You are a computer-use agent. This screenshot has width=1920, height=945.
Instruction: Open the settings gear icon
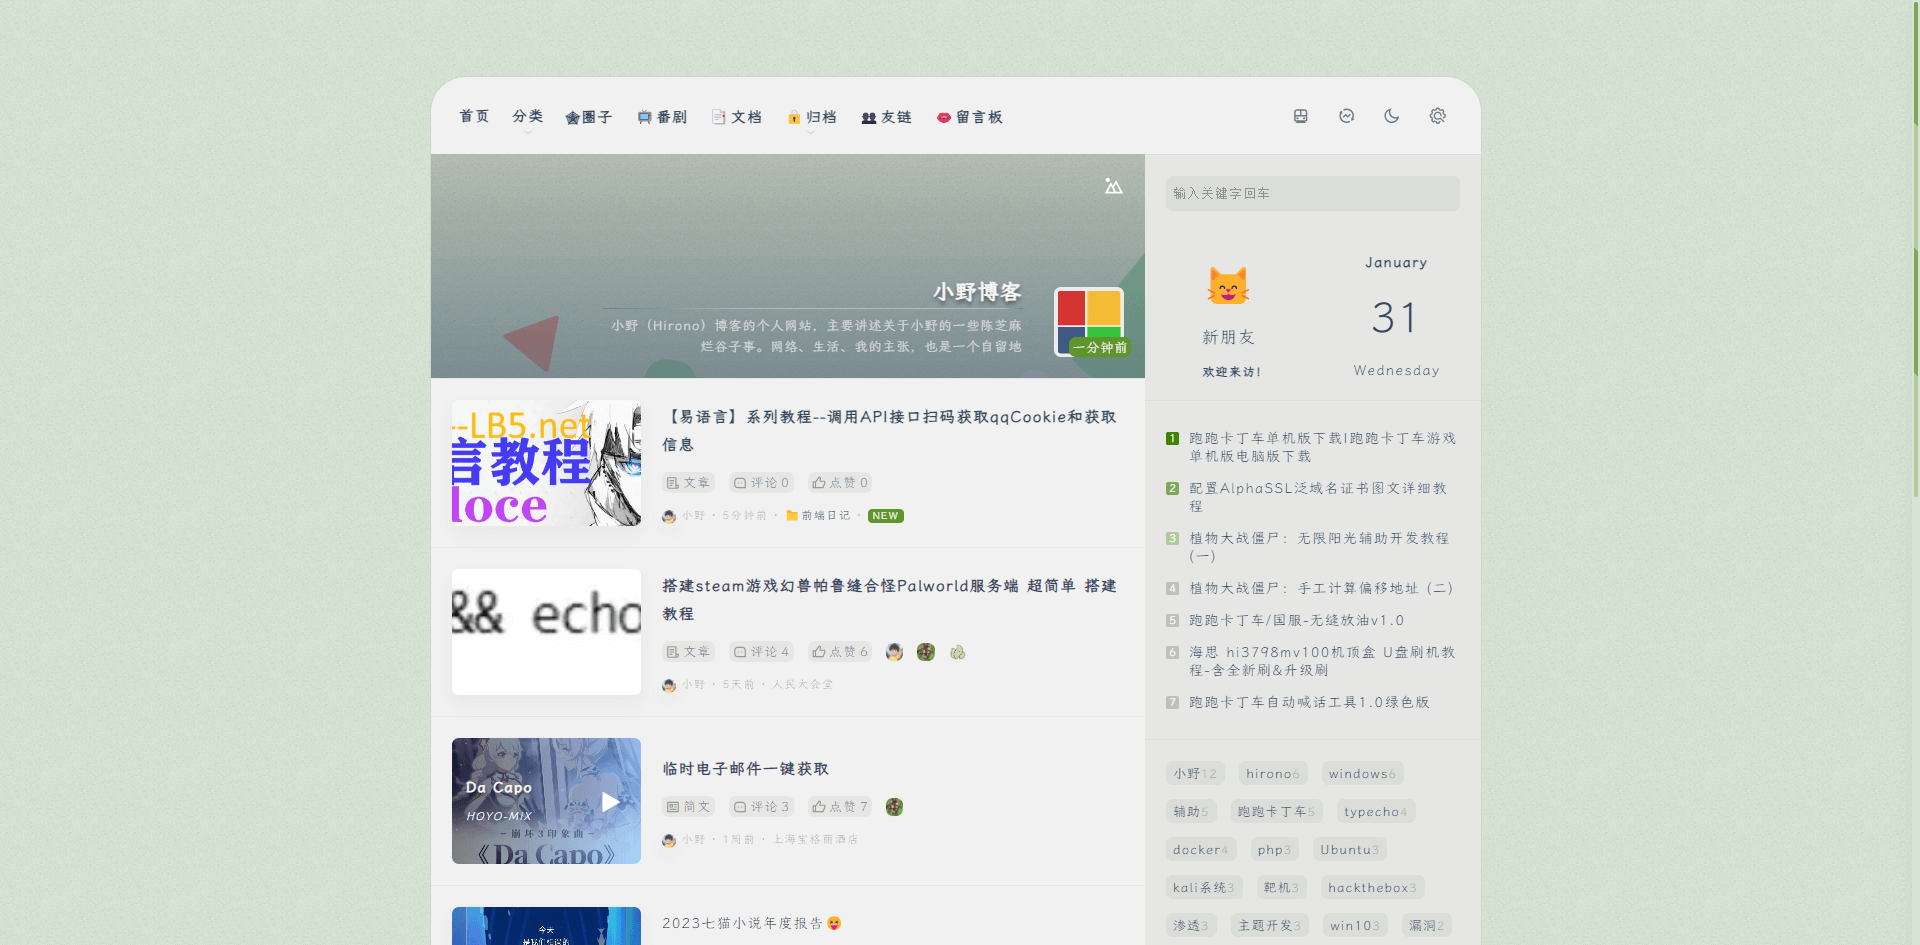click(1438, 116)
